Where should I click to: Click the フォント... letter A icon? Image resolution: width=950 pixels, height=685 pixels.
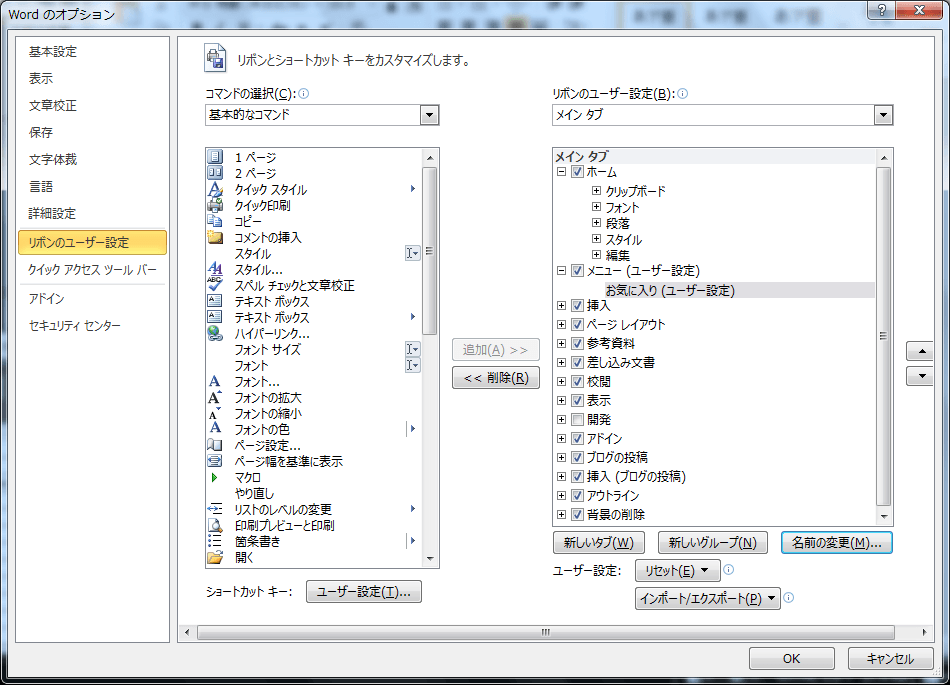[215, 382]
